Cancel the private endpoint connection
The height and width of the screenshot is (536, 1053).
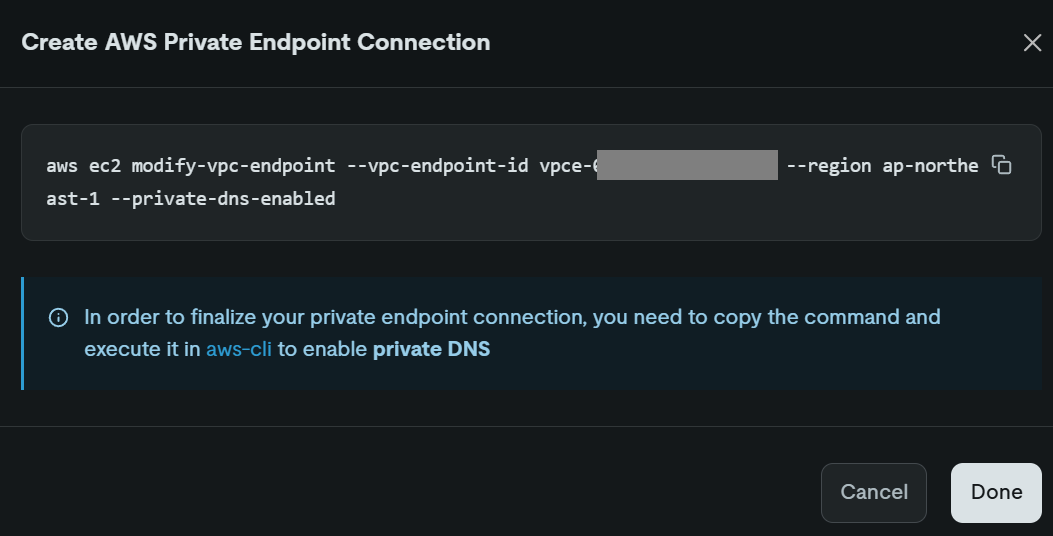coord(874,492)
